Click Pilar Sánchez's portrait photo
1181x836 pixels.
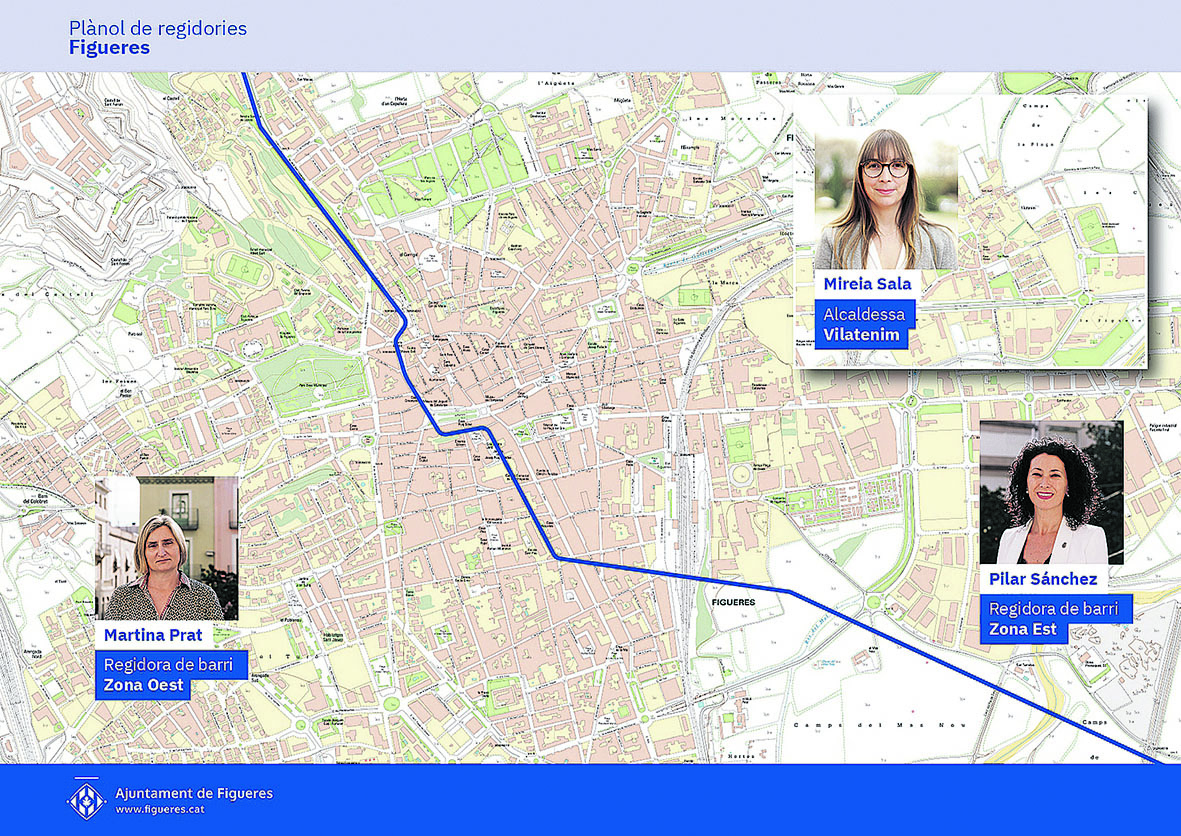click(x=1051, y=492)
